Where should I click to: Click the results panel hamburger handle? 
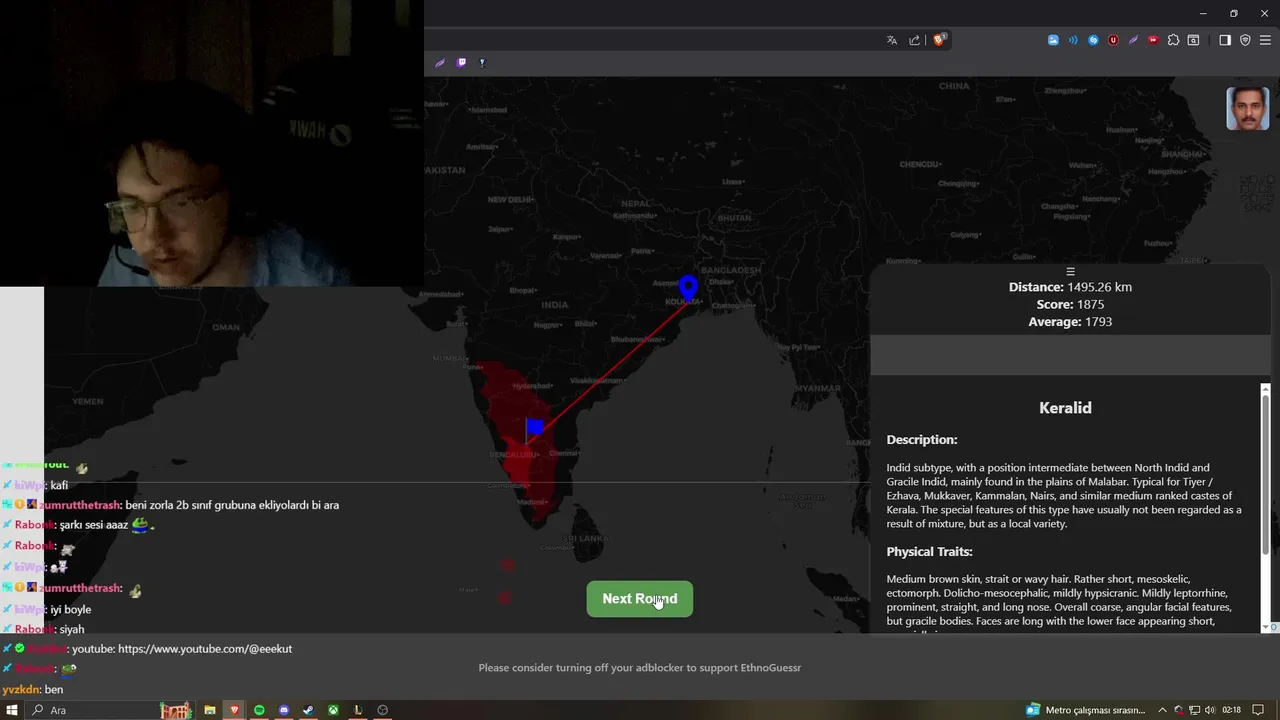[x=1070, y=271]
